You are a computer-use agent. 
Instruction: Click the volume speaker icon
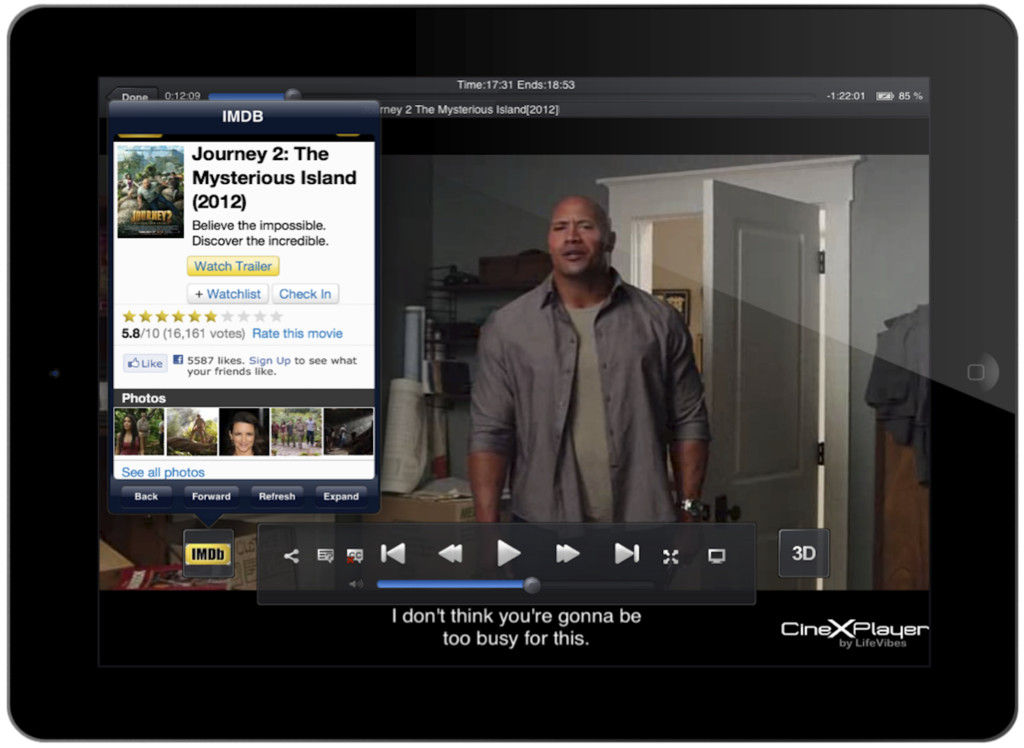pyautogui.click(x=356, y=584)
